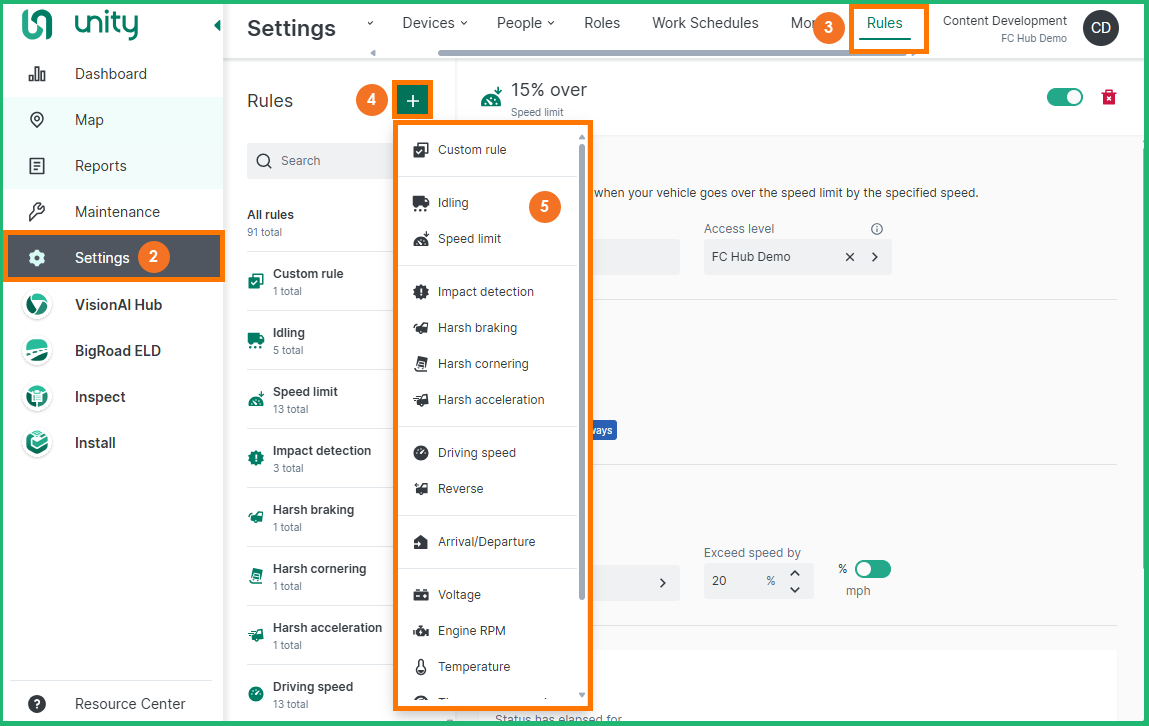Disable the 15% over rule toggle
The image size is (1149, 726).
(1064, 97)
